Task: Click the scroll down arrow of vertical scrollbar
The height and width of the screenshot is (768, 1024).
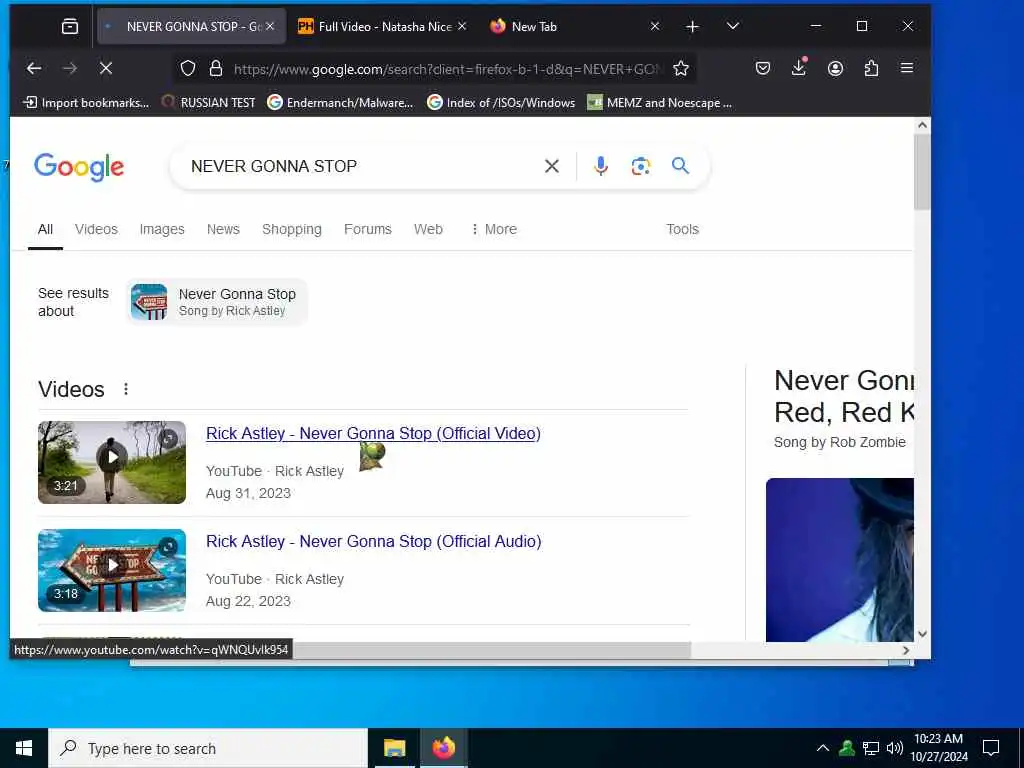Action: (x=922, y=633)
